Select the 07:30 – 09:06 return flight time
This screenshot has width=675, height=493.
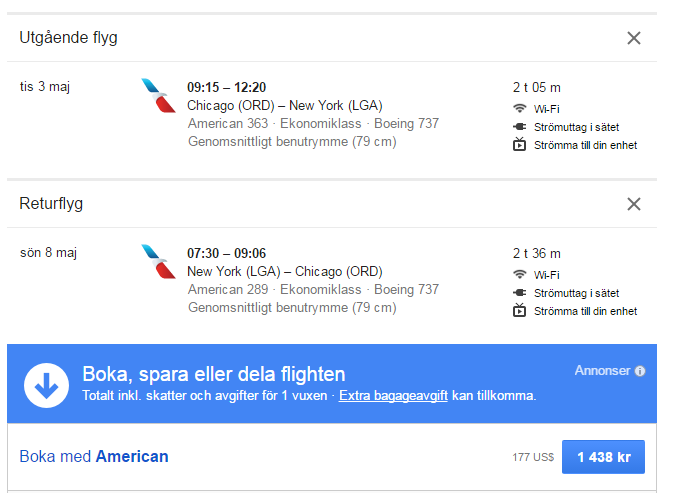click(227, 253)
